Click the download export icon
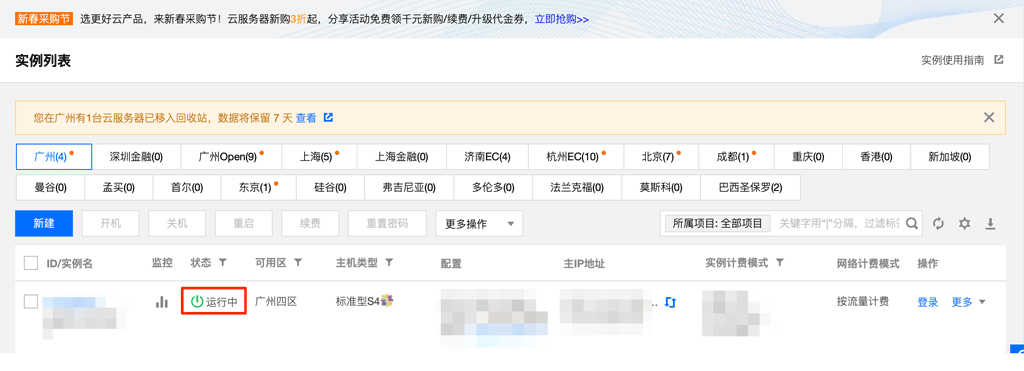The width and height of the screenshot is (1024, 371). click(990, 223)
